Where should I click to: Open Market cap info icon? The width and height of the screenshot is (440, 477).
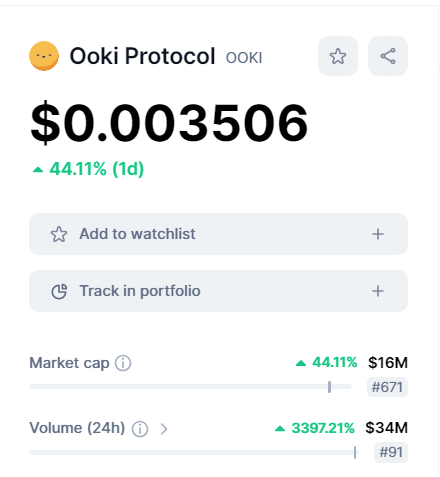123,363
